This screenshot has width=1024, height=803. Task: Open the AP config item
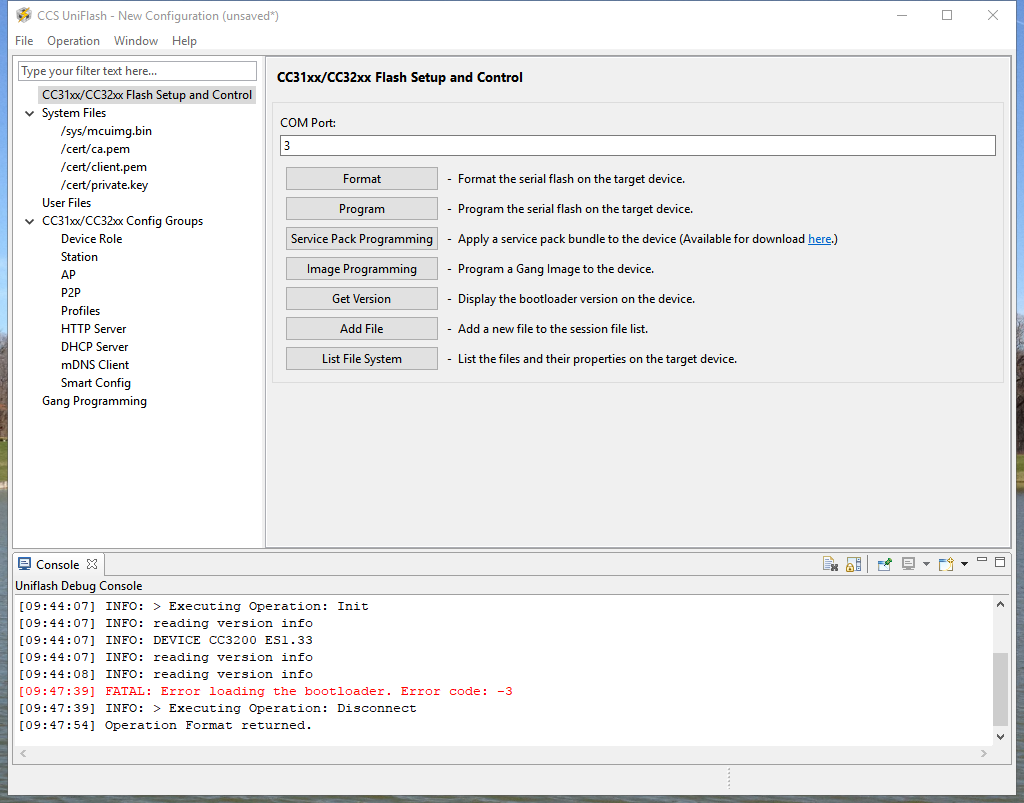[x=69, y=275]
